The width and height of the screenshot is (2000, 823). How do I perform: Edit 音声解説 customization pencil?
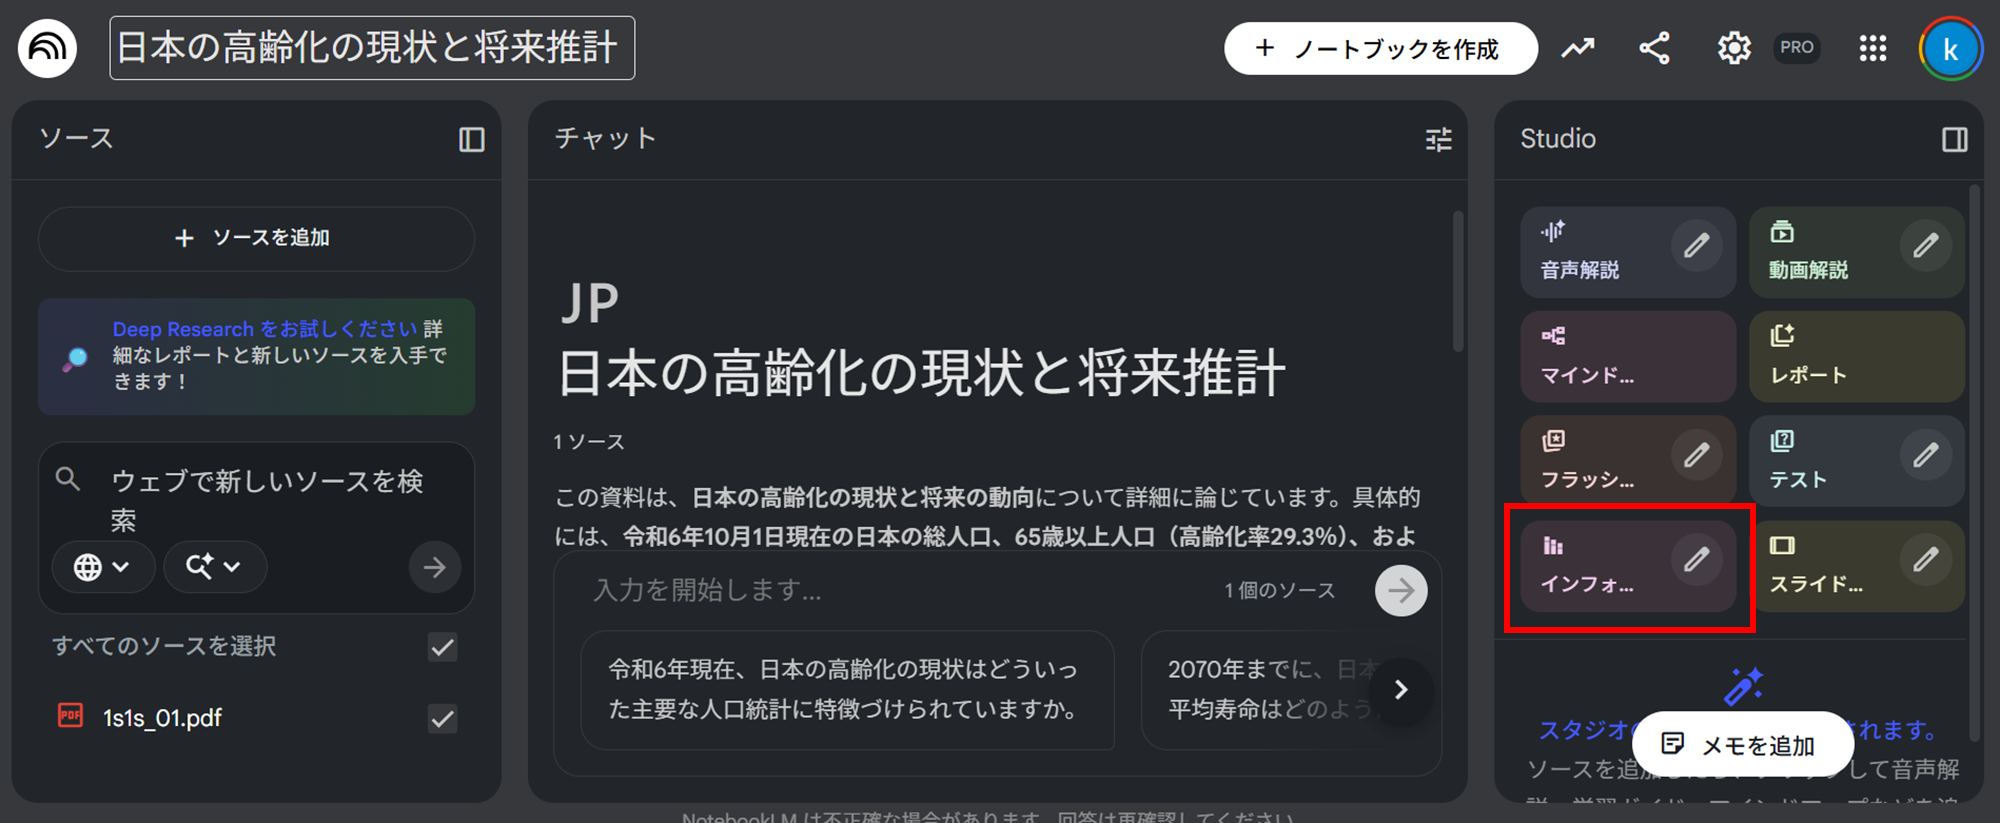(1696, 246)
